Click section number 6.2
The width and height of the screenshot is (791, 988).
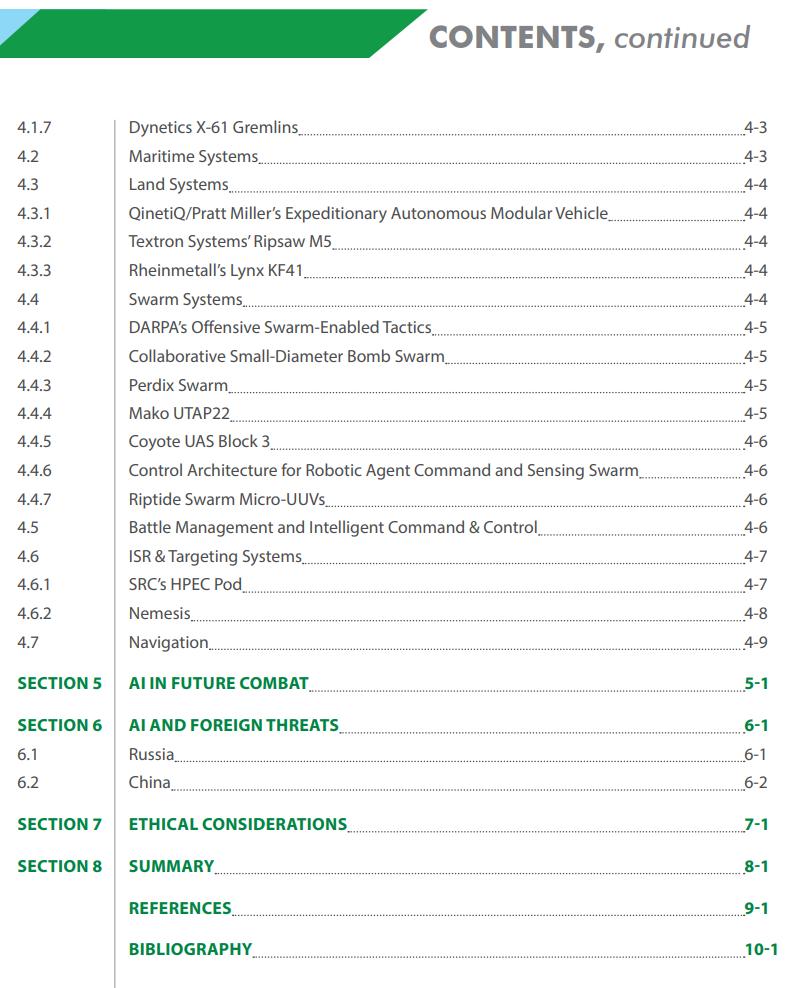(28, 783)
